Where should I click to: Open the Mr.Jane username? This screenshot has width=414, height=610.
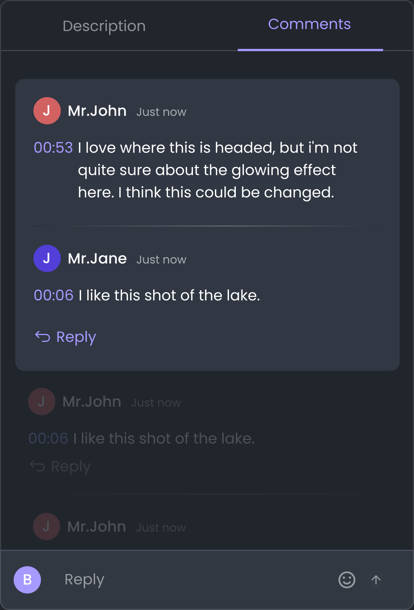point(97,258)
